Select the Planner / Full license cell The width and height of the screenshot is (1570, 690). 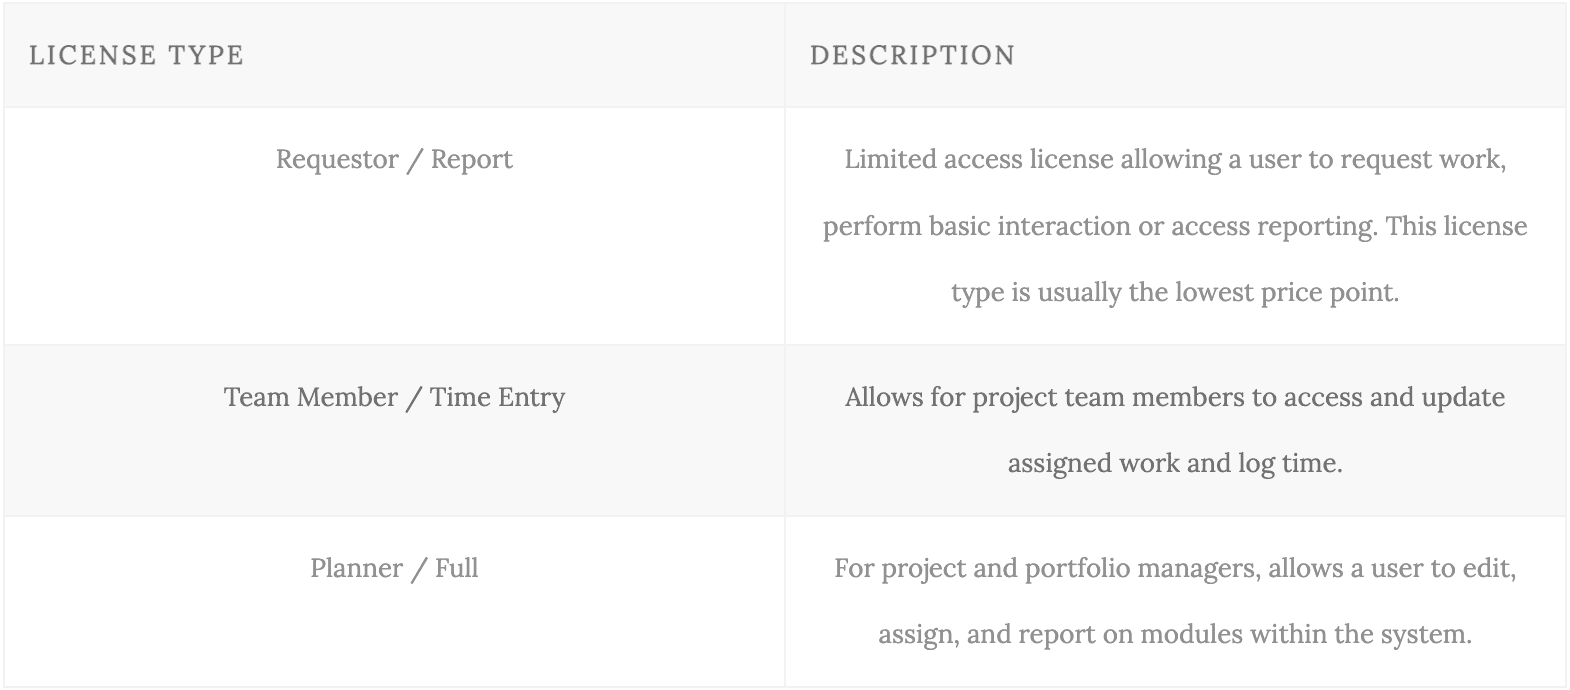tap(394, 602)
